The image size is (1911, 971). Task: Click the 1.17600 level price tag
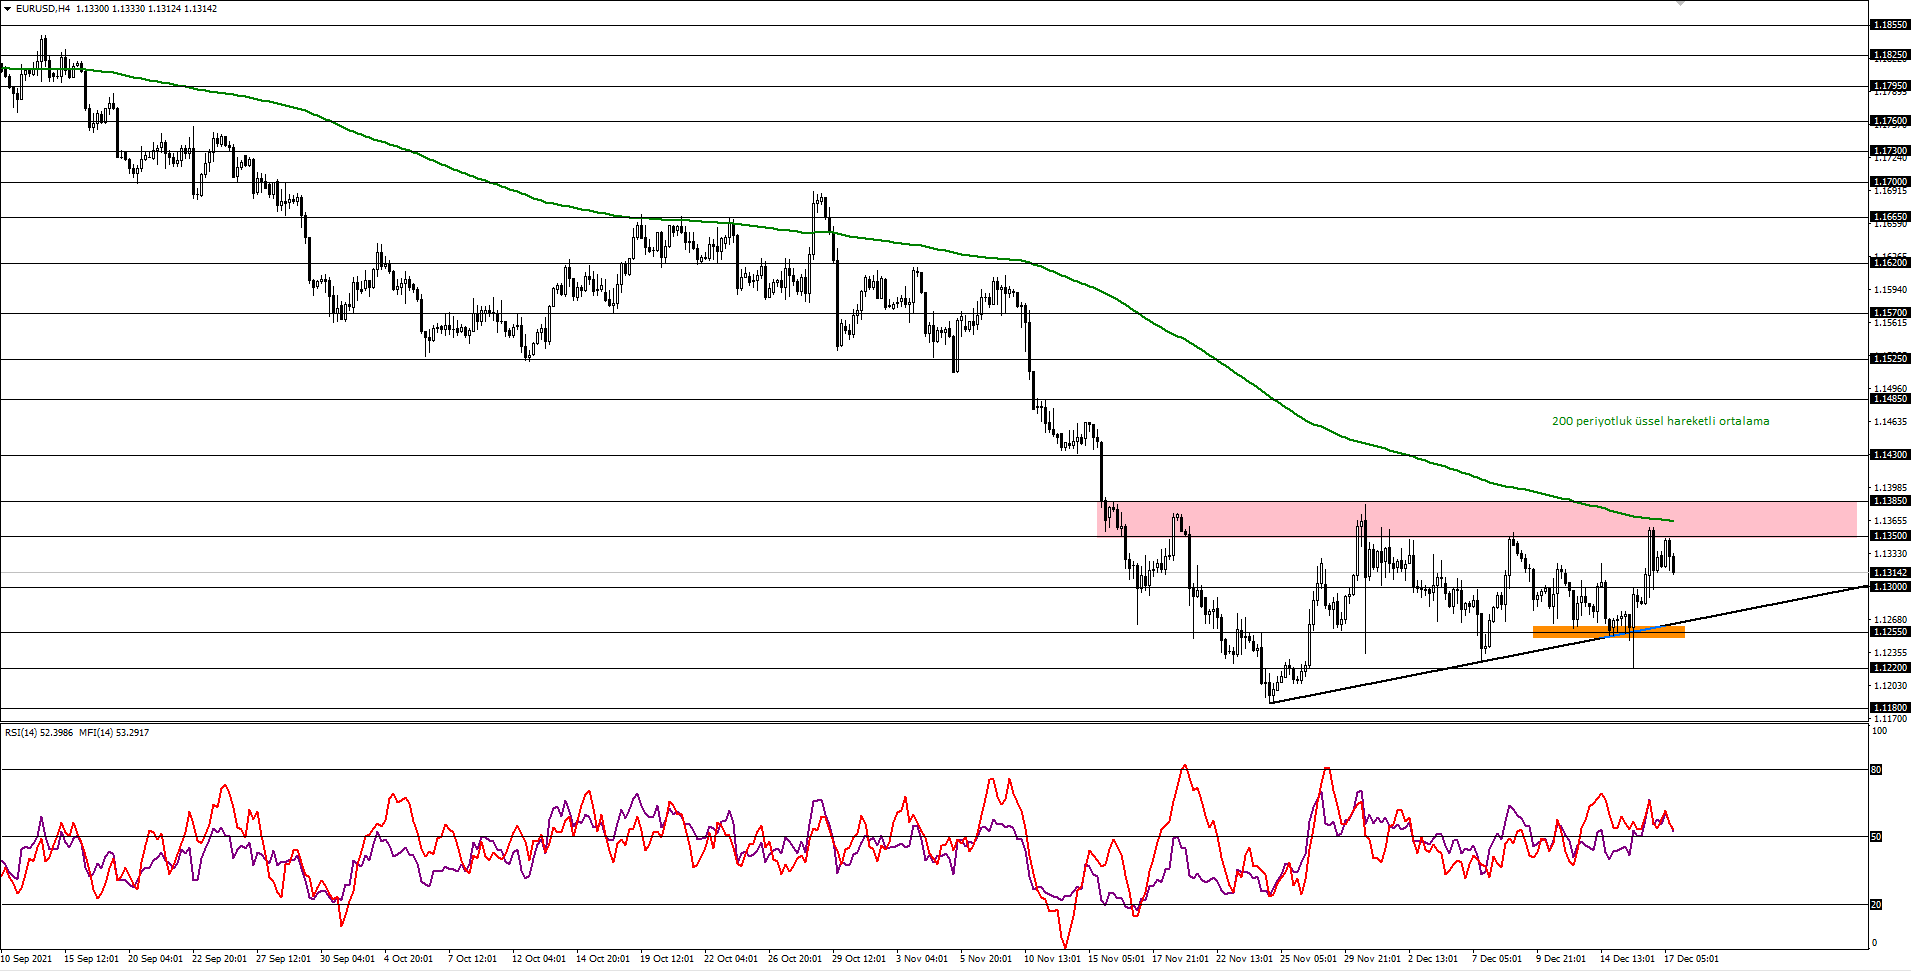tap(1889, 121)
